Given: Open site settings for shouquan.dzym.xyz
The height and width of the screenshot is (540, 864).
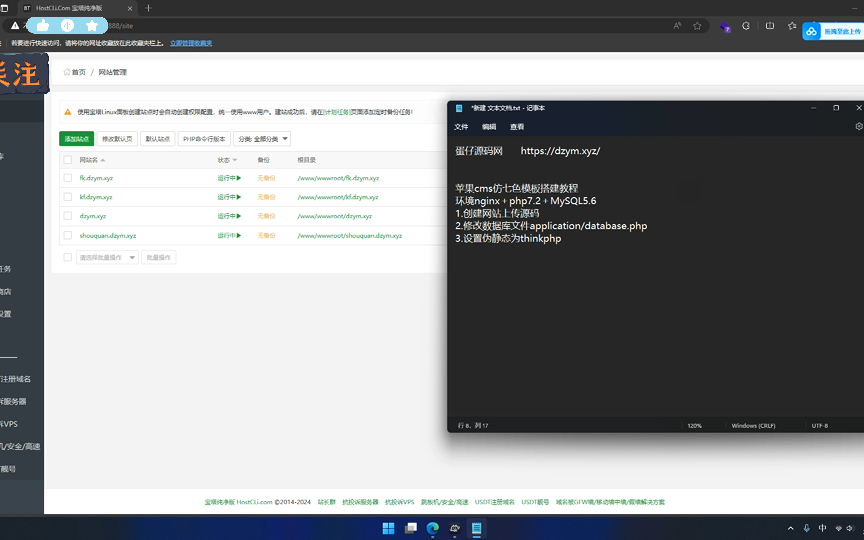Looking at the screenshot, I should (x=107, y=235).
